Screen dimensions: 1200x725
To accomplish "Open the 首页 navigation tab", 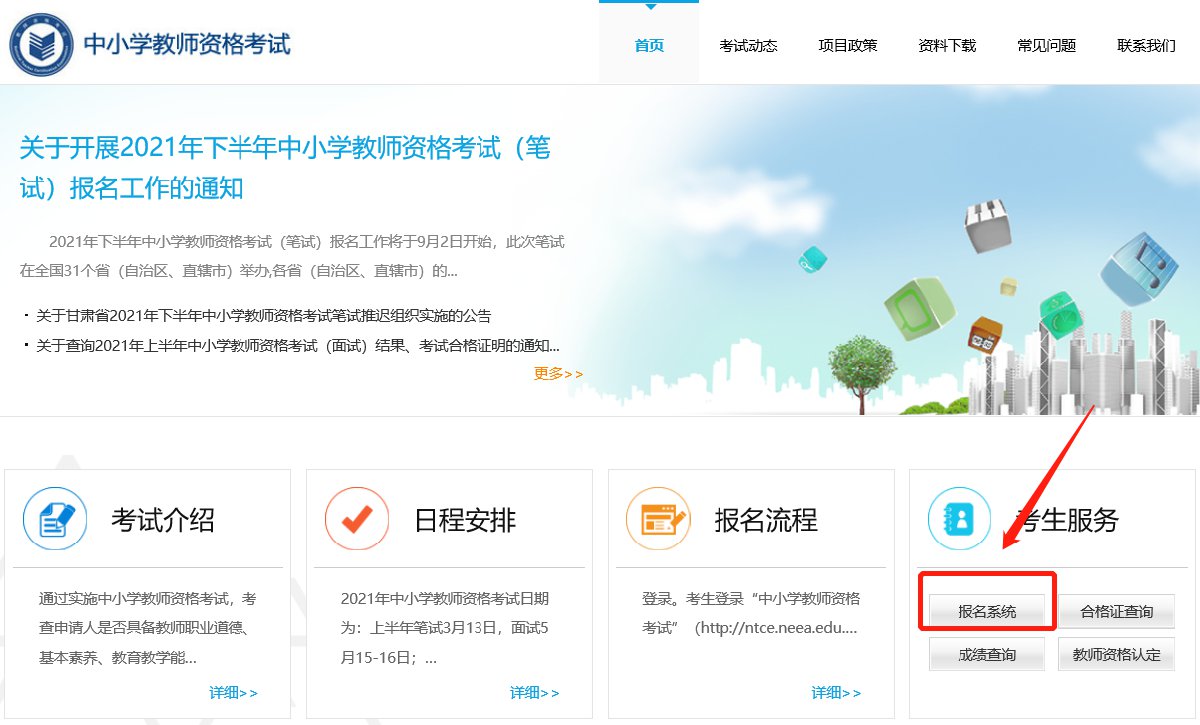I will coord(649,46).
